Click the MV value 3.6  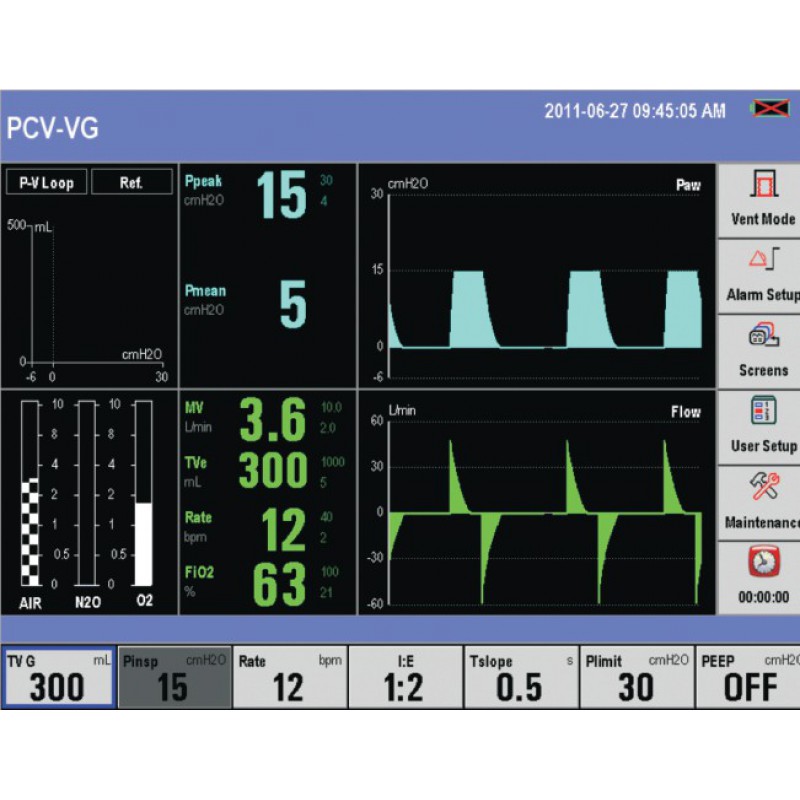273,420
